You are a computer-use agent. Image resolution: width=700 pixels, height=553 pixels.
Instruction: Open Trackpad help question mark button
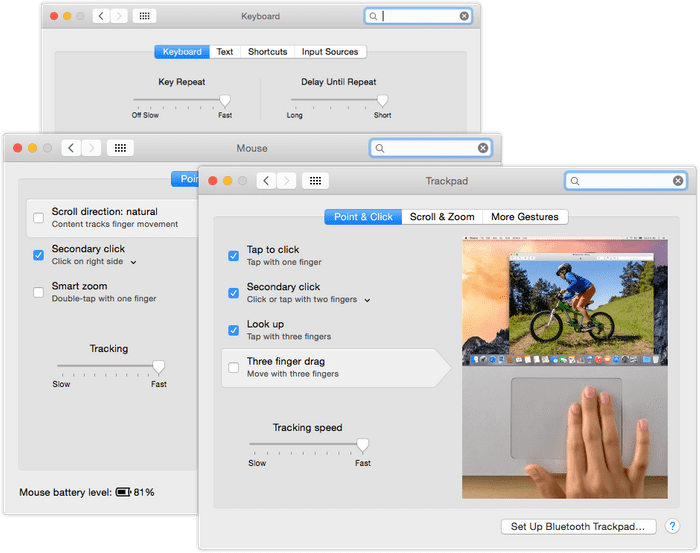676,526
